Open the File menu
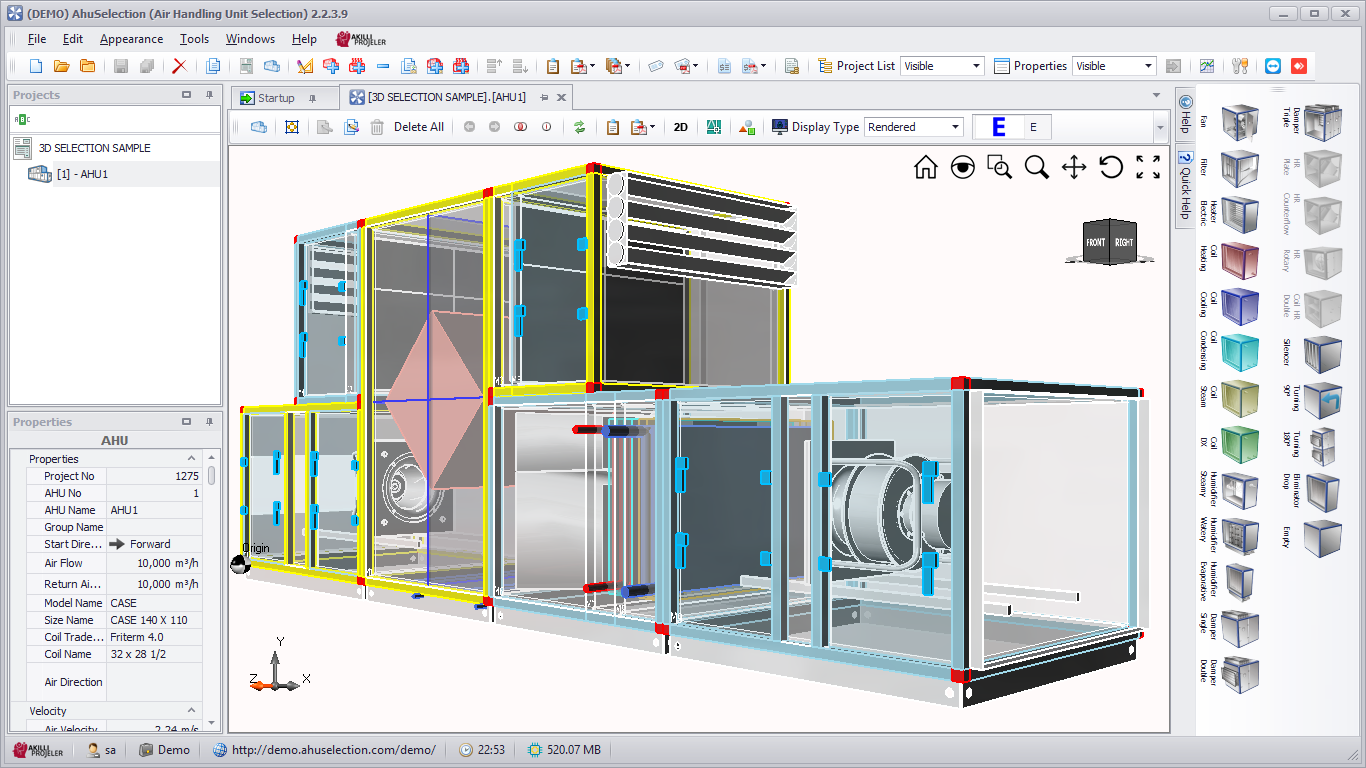Screen dimensions: 1366x768 37,39
